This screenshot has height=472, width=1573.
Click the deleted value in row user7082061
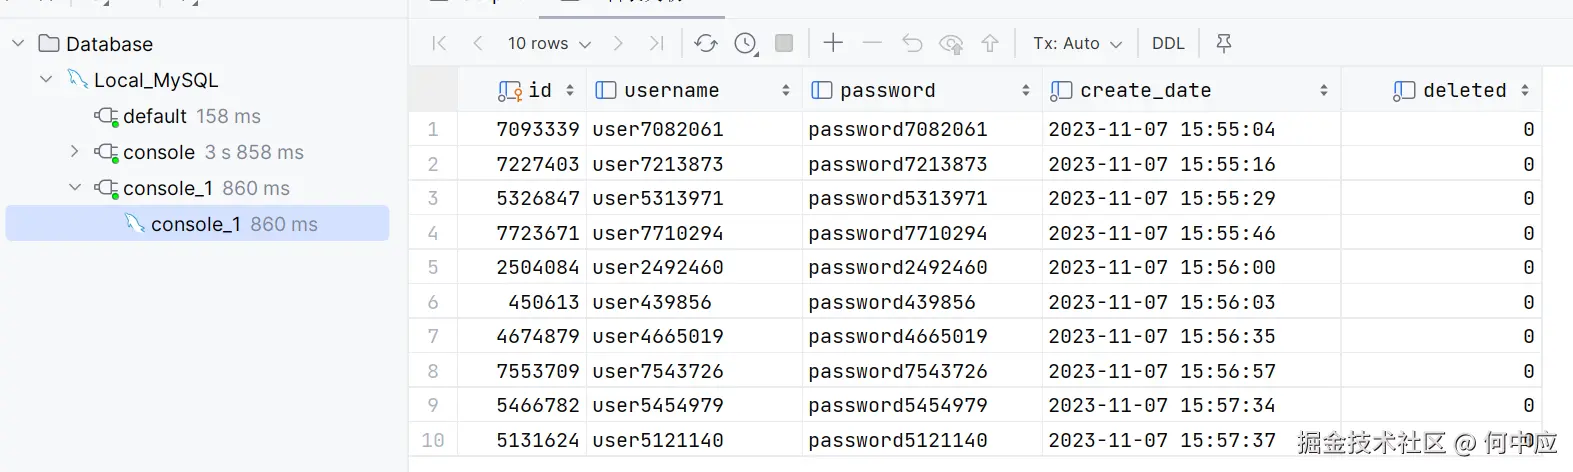click(x=1441, y=129)
